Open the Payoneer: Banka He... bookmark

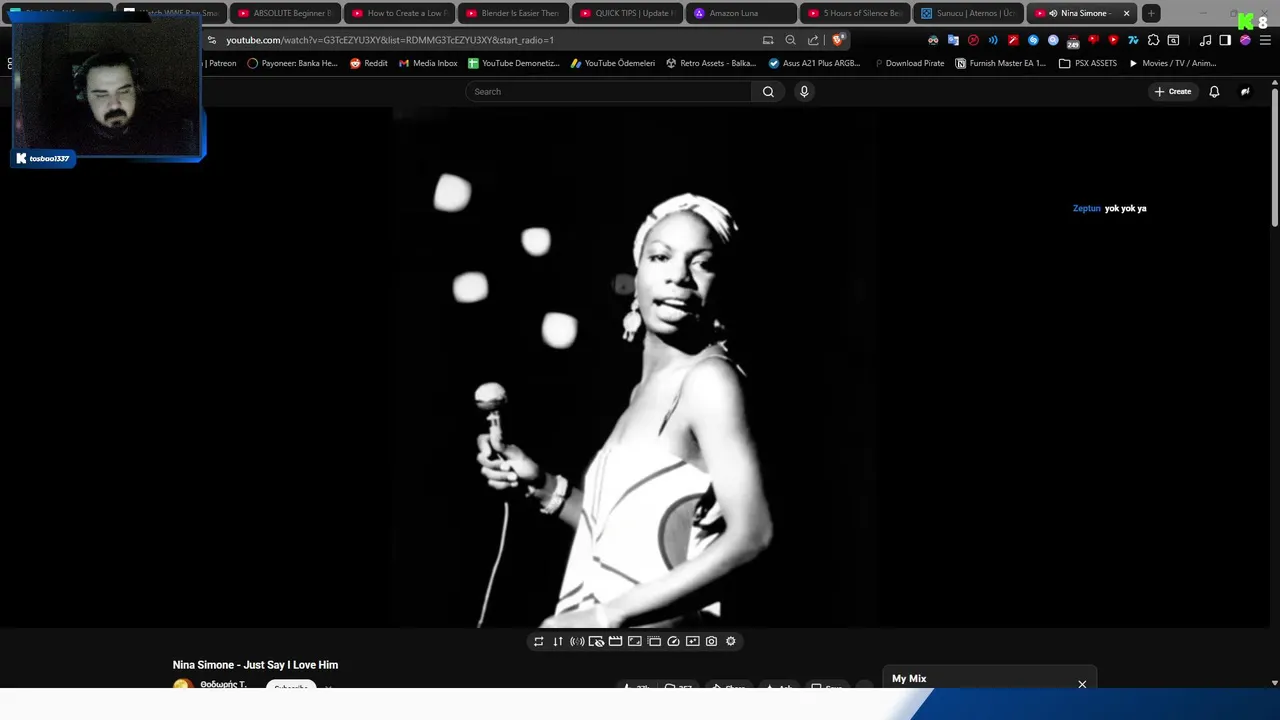tap(292, 63)
